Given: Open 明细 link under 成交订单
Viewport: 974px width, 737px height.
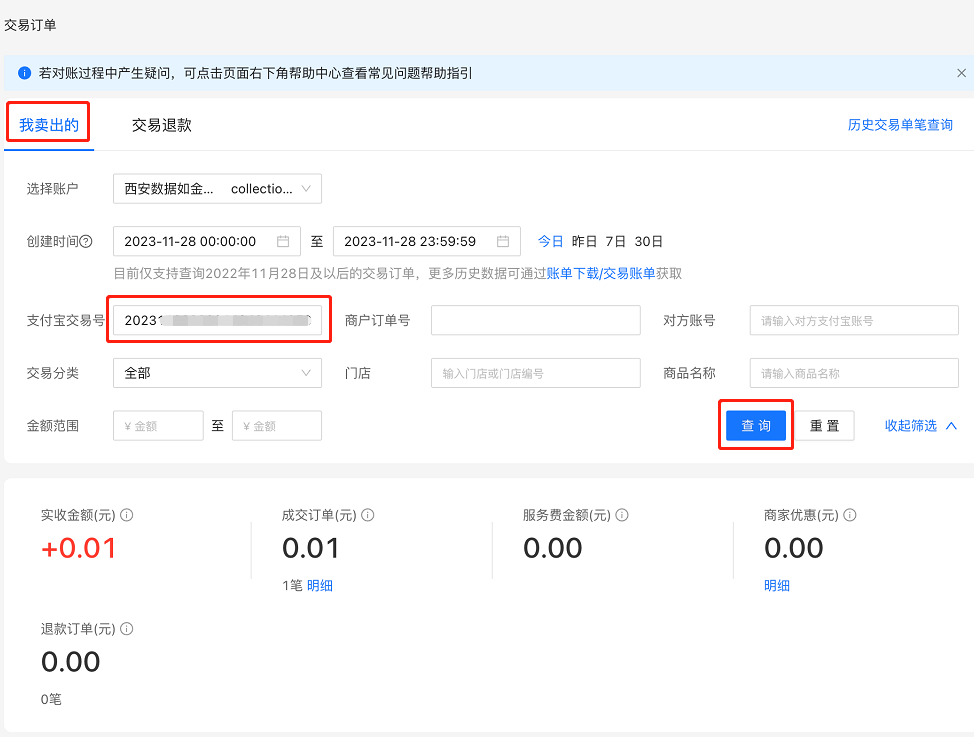Looking at the screenshot, I should tap(320, 585).
